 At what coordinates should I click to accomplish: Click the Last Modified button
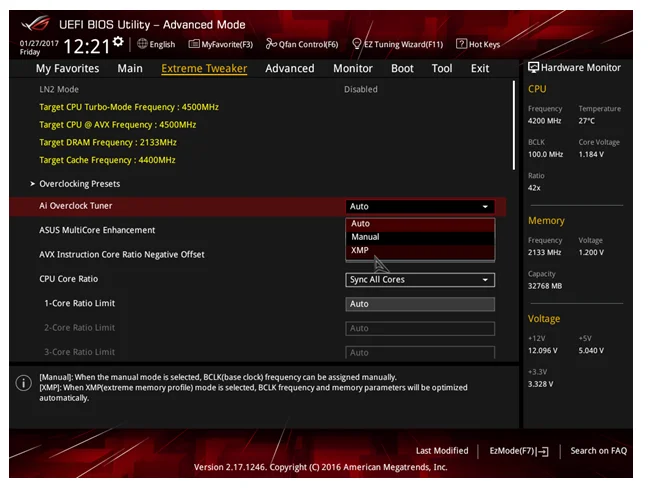point(441,451)
